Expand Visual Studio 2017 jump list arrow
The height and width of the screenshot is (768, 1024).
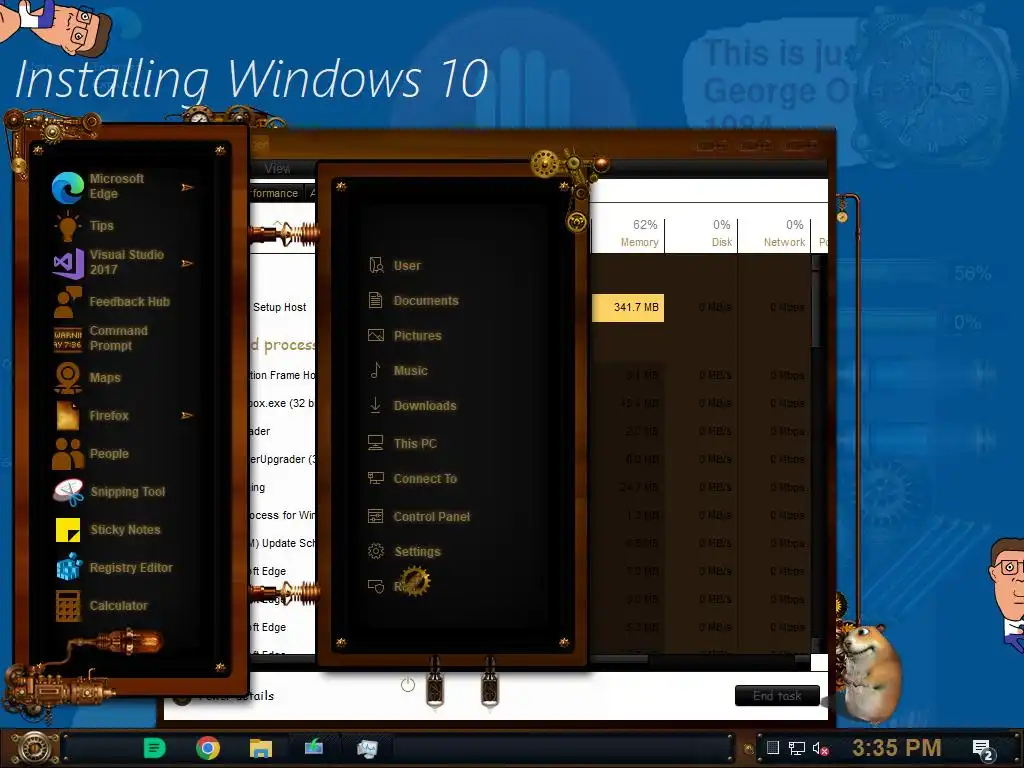[187, 263]
